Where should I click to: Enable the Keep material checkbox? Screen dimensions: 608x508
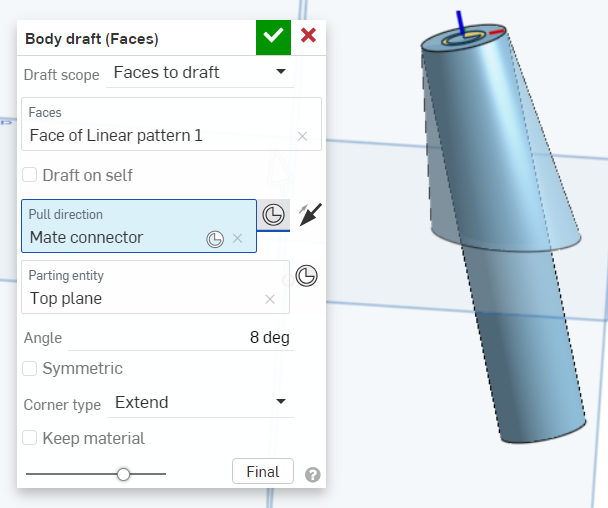click(29, 438)
